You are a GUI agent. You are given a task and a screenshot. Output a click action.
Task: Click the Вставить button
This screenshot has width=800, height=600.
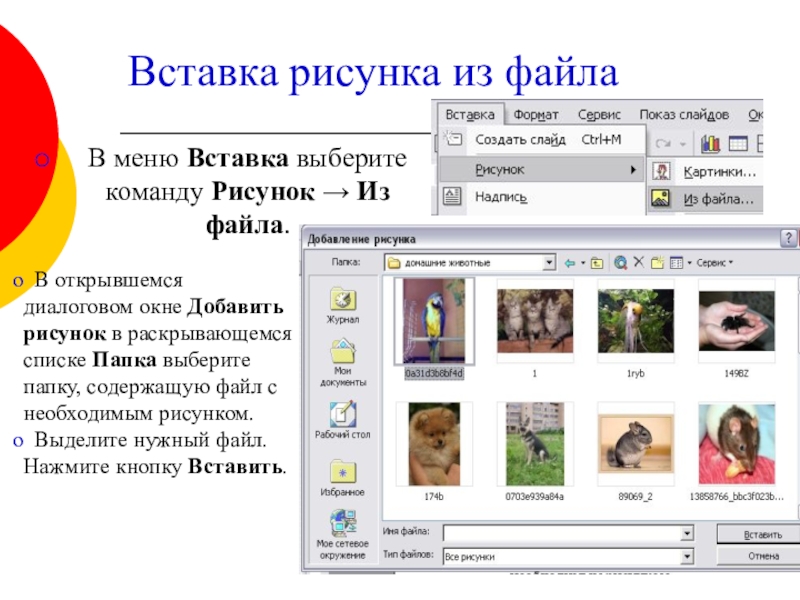[x=761, y=534]
